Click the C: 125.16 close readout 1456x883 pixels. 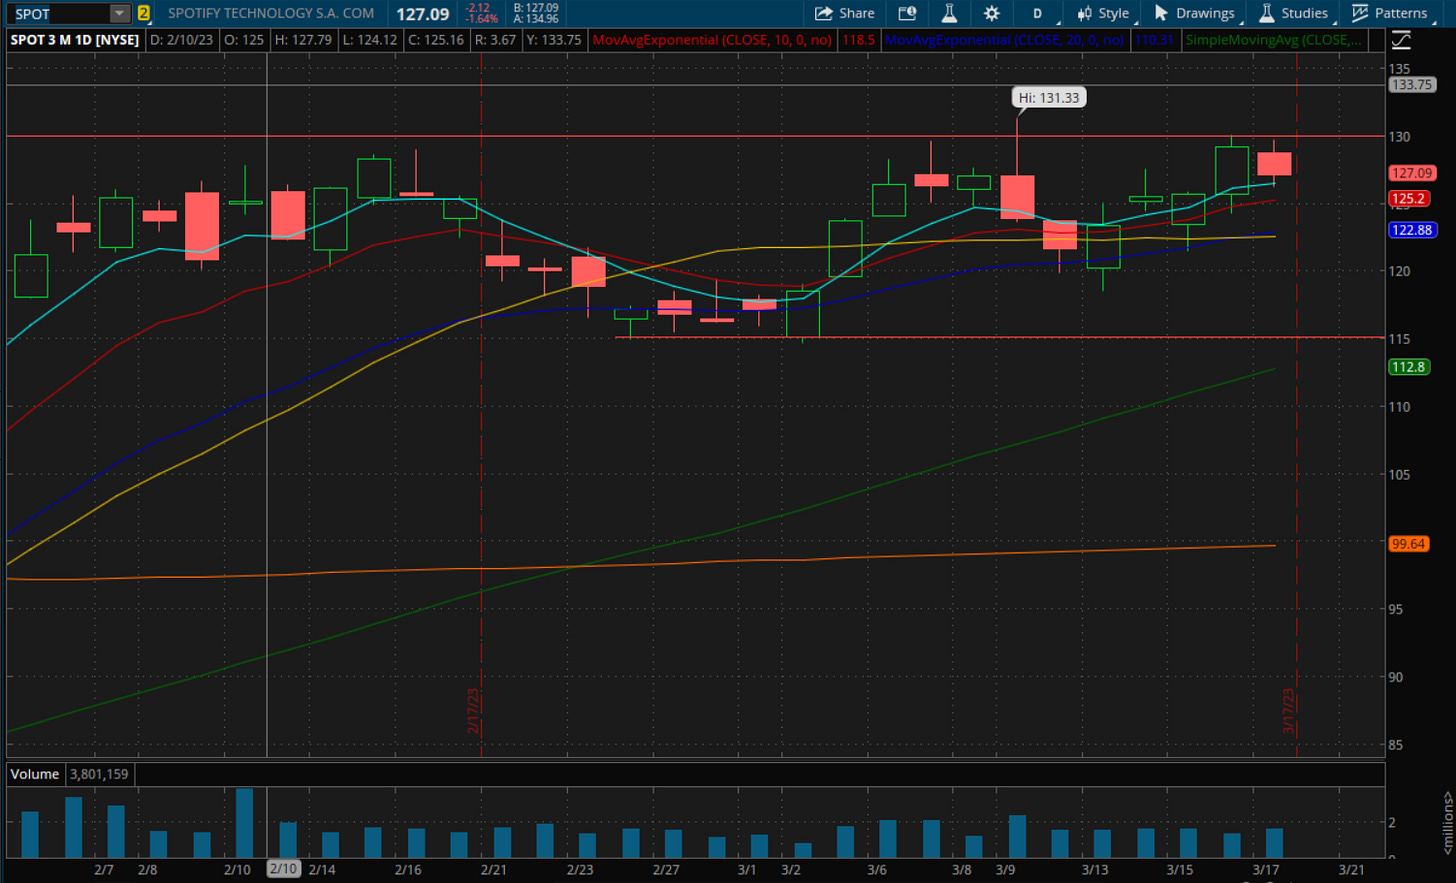(x=435, y=40)
